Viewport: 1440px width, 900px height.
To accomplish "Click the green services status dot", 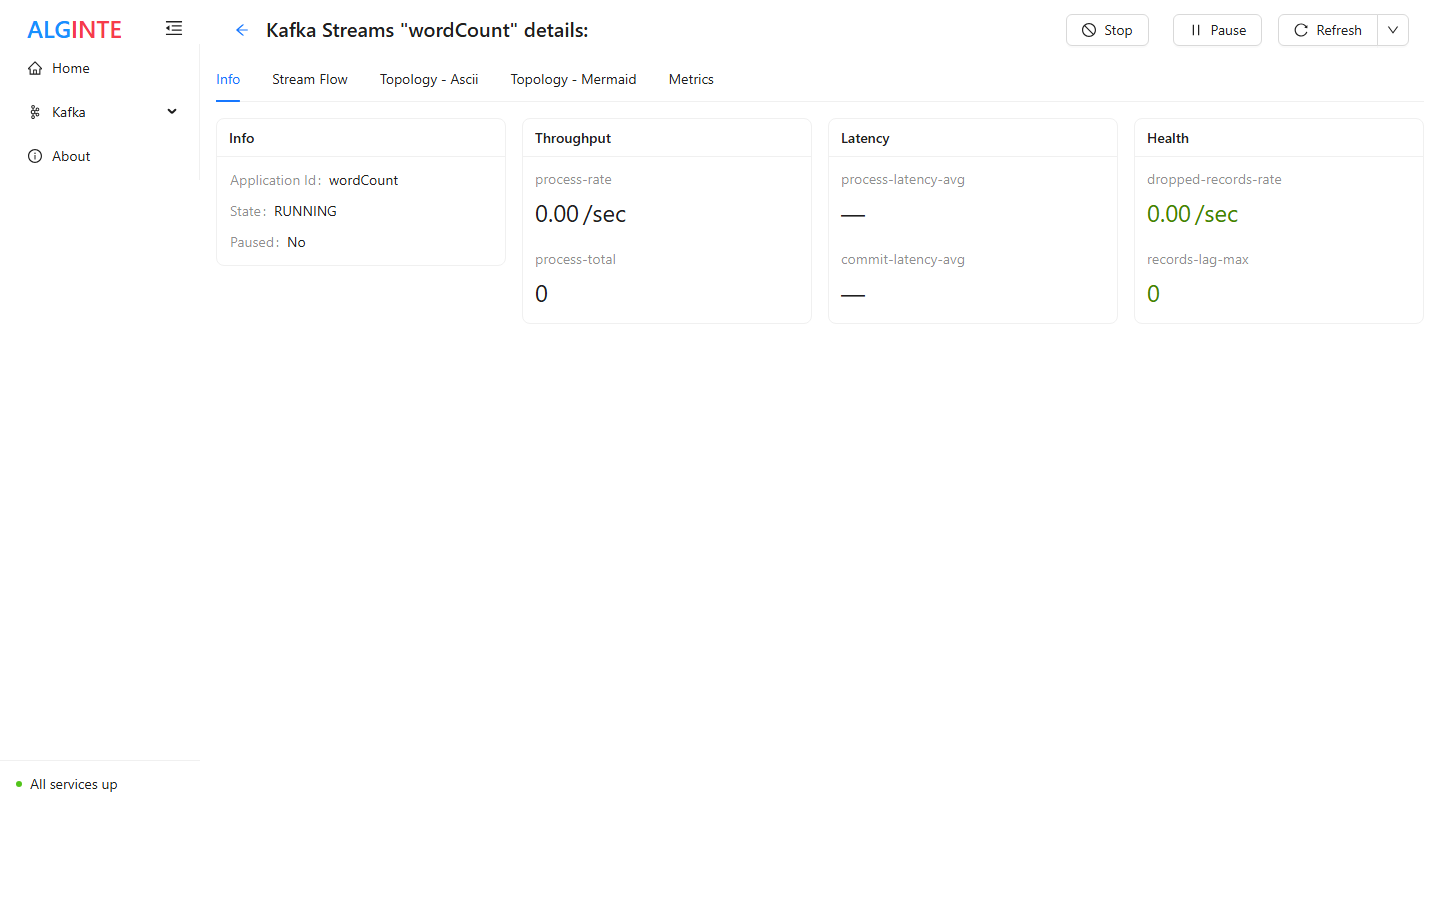I will coord(19,784).
